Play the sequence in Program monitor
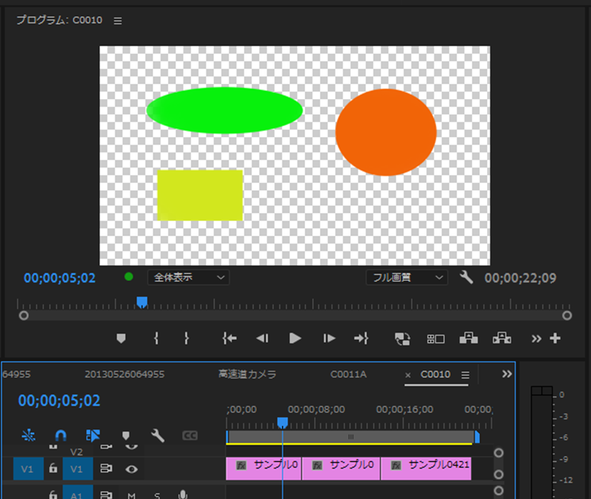The height and width of the screenshot is (499, 591). [x=295, y=338]
